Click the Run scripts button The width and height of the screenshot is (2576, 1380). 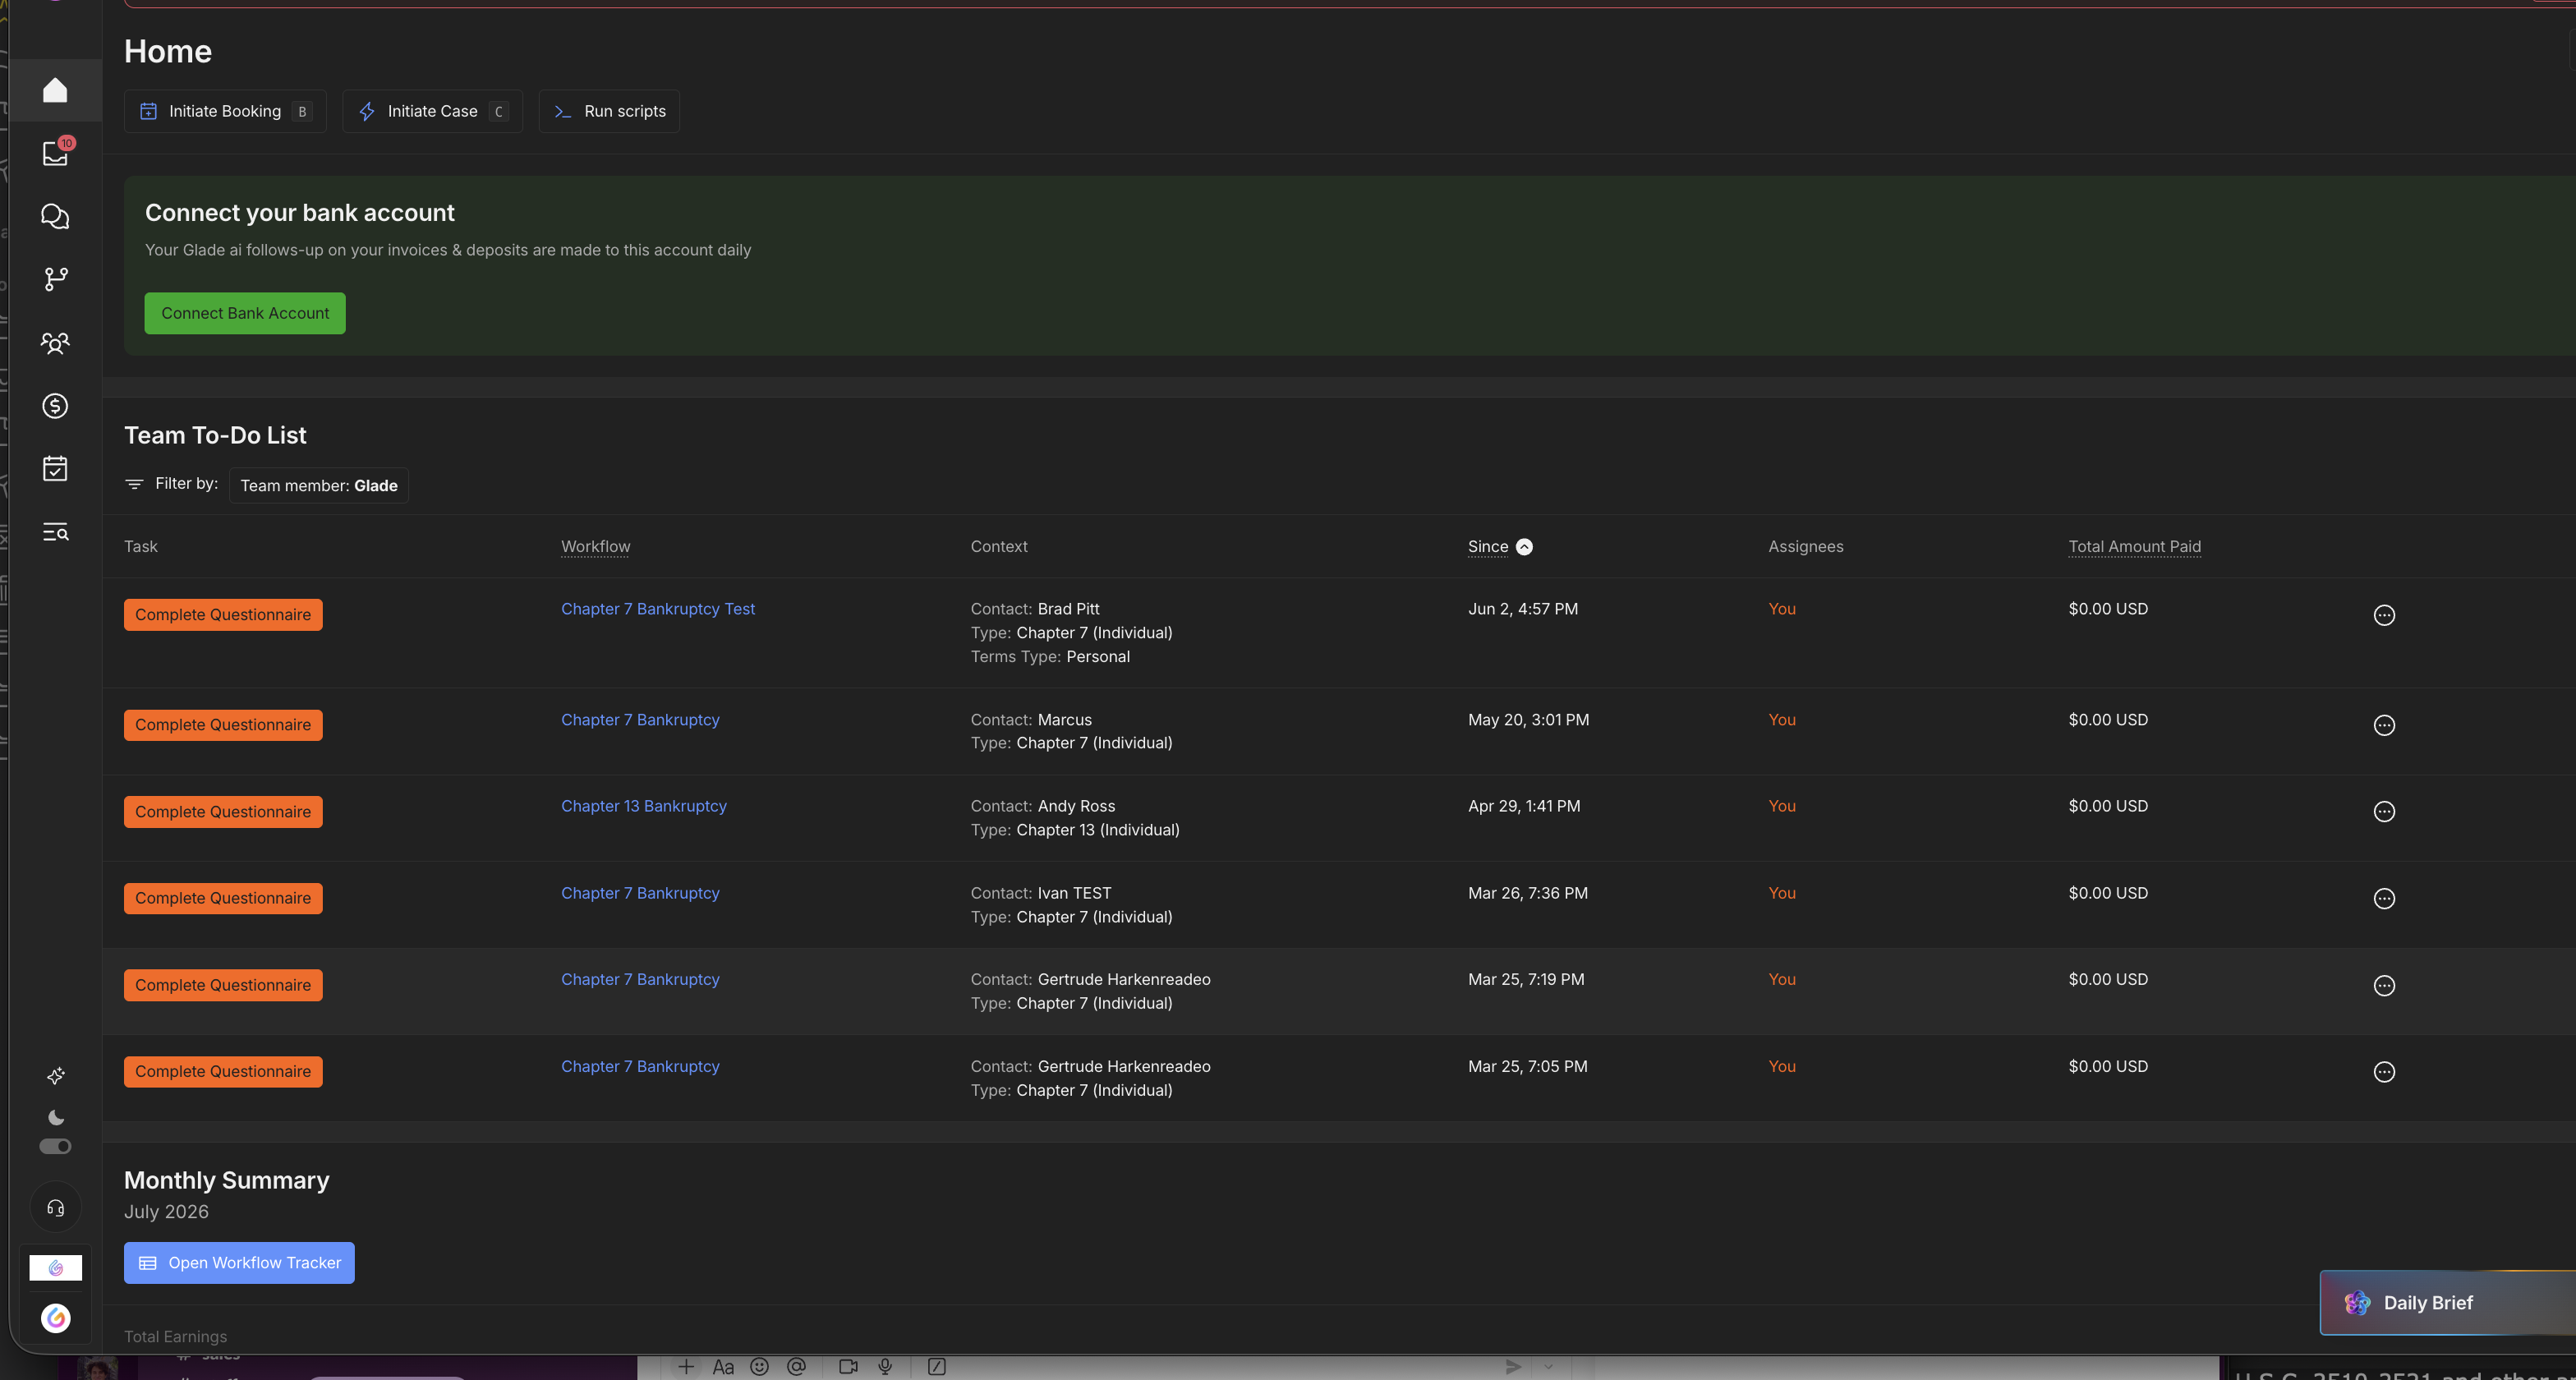click(x=609, y=111)
